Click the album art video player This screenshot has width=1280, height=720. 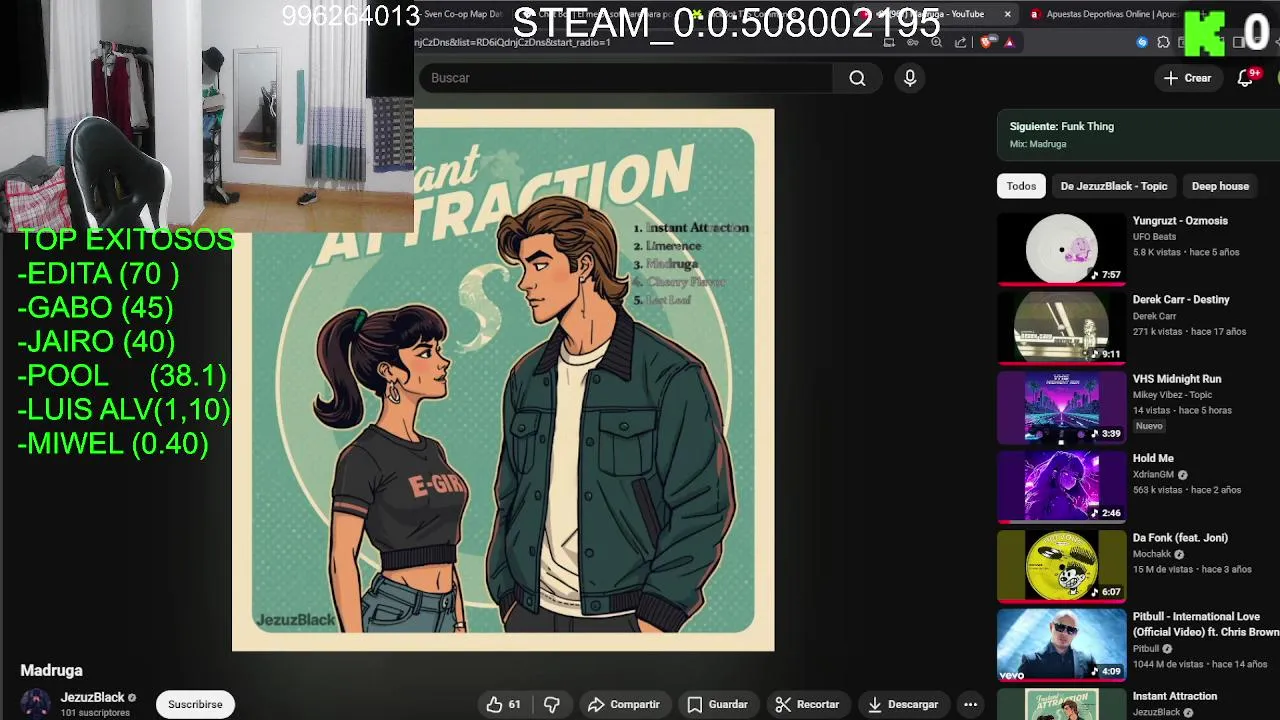(x=503, y=380)
